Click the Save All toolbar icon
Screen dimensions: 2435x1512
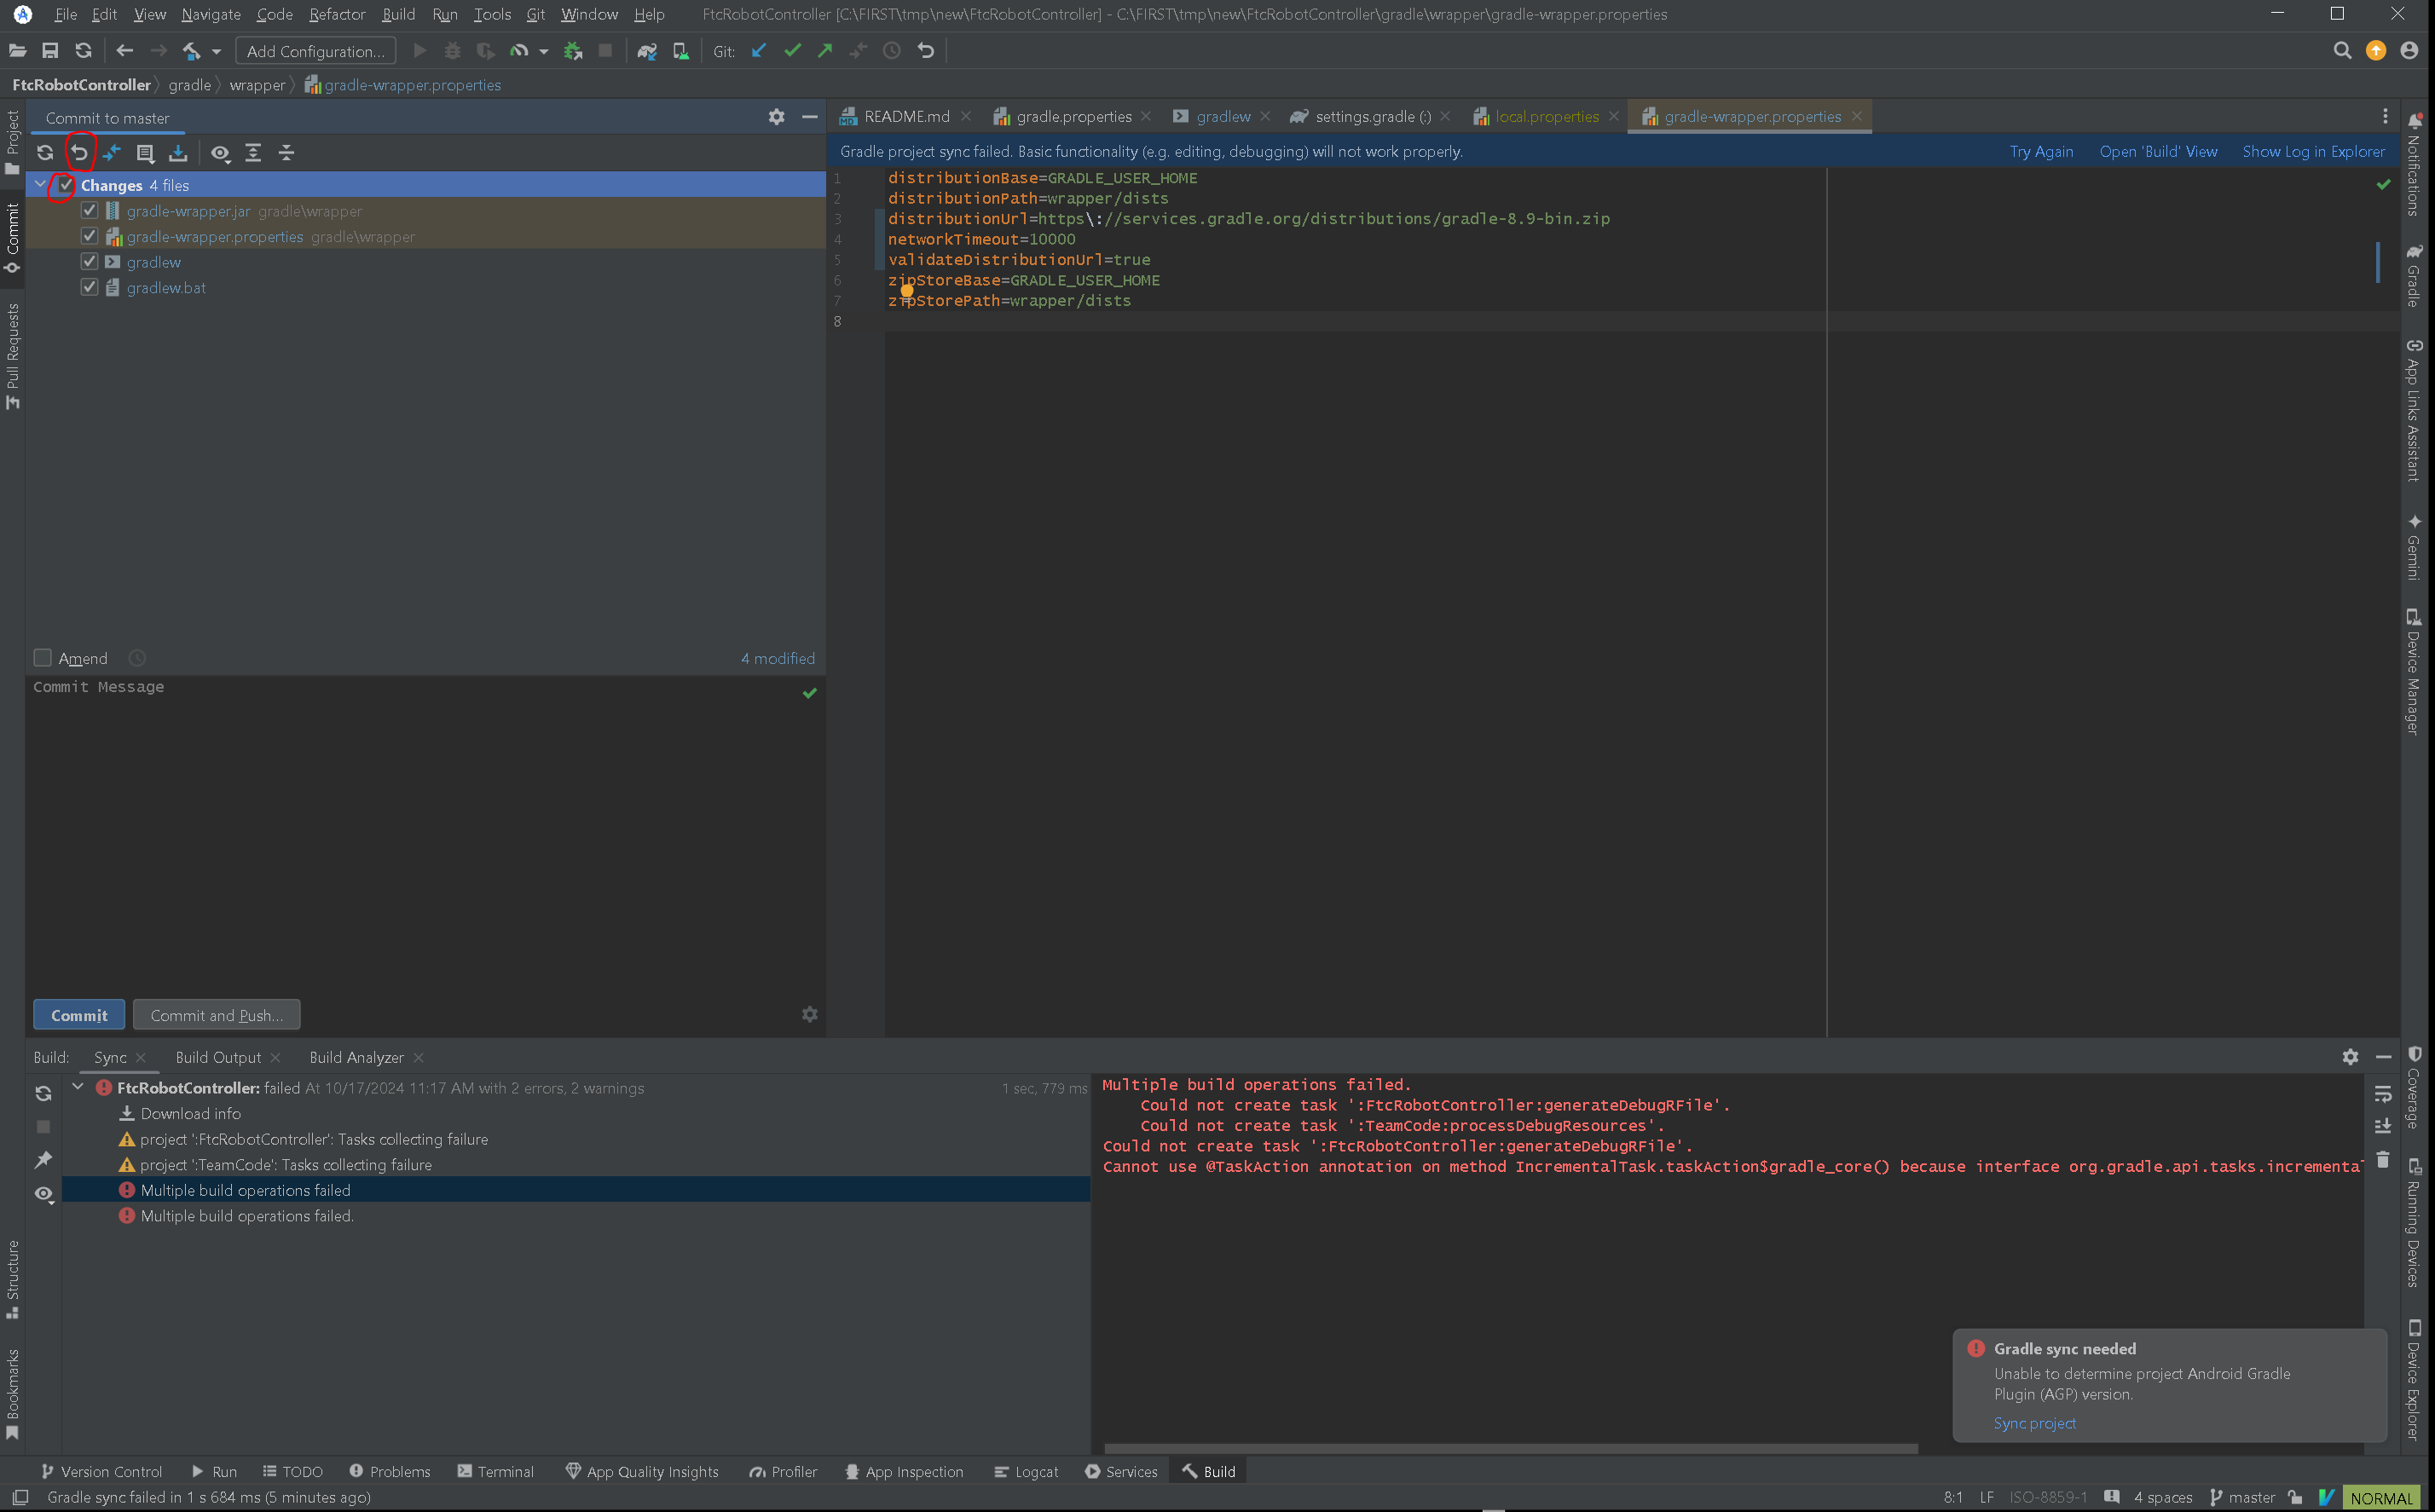(x=50, y=51)
